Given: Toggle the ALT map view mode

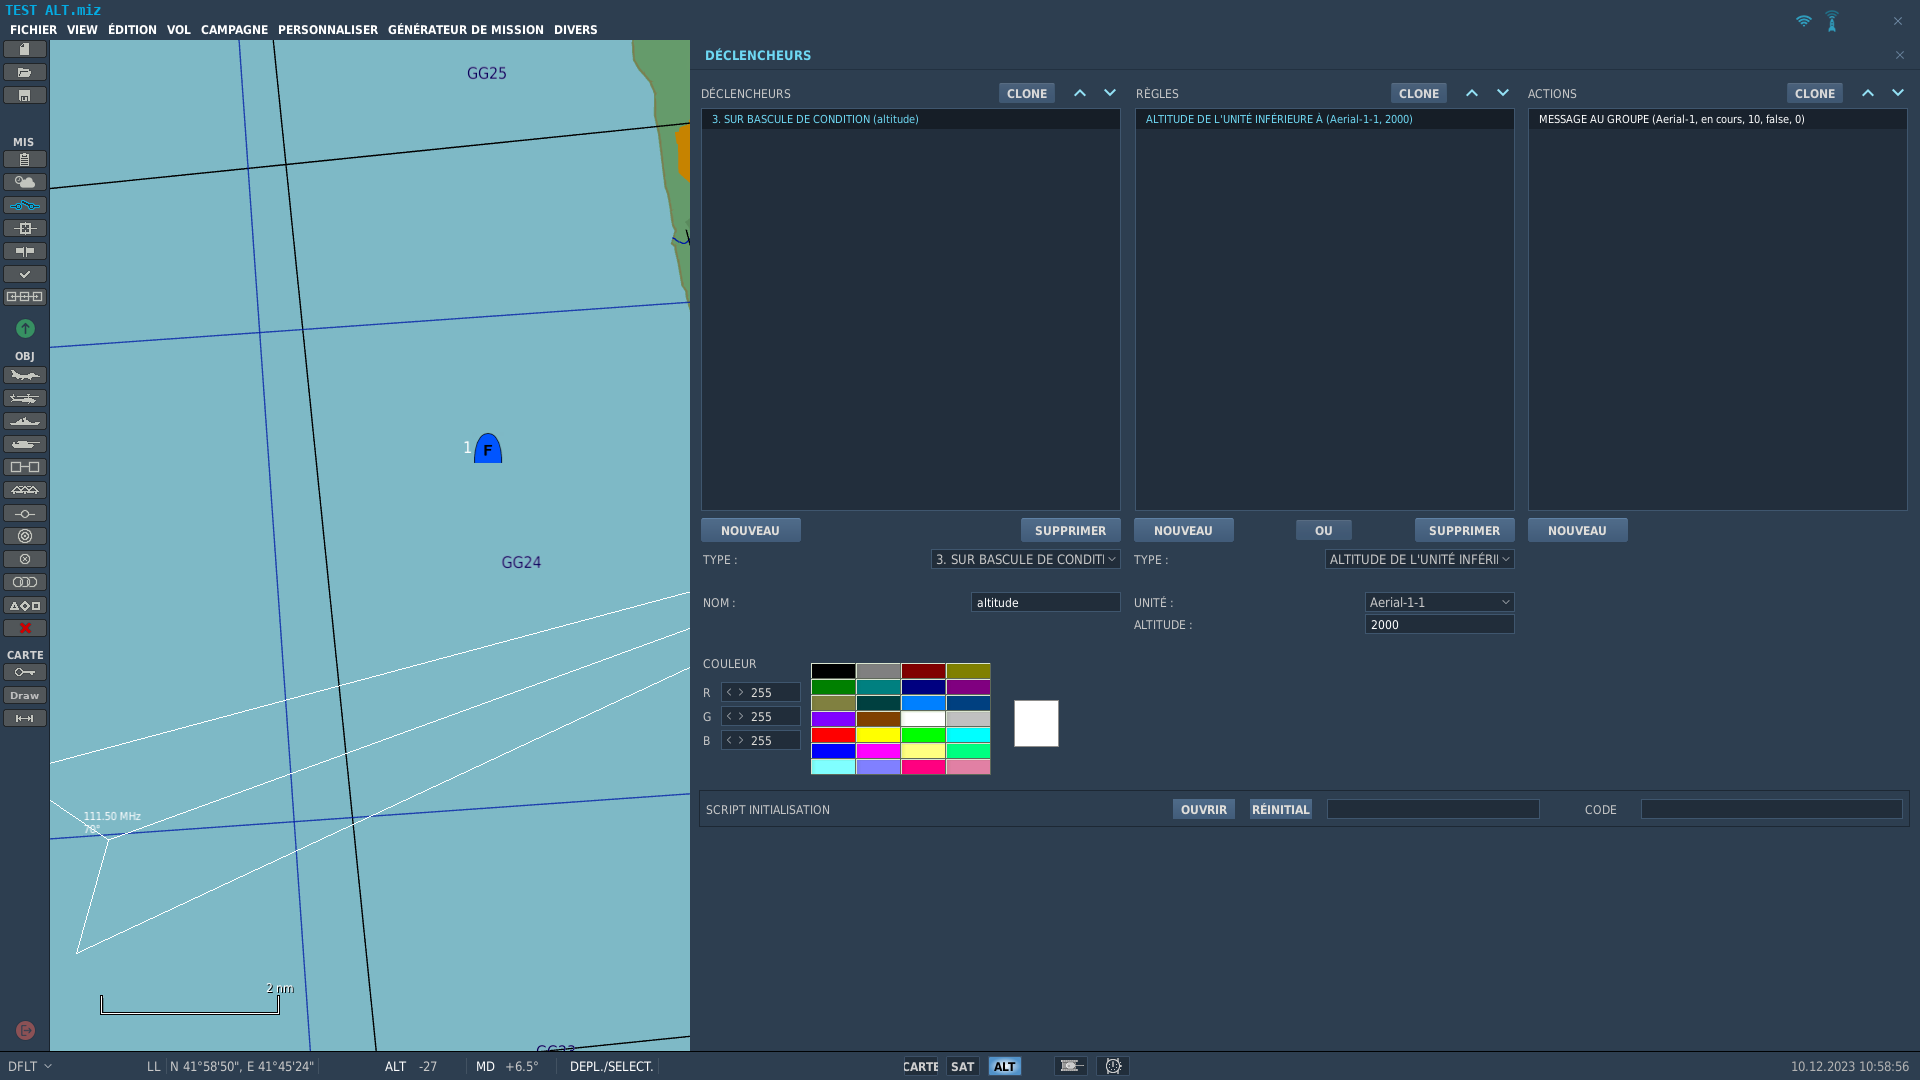Looking at the screenshot, I should pyautogui.click(x=1005, y=1066).
